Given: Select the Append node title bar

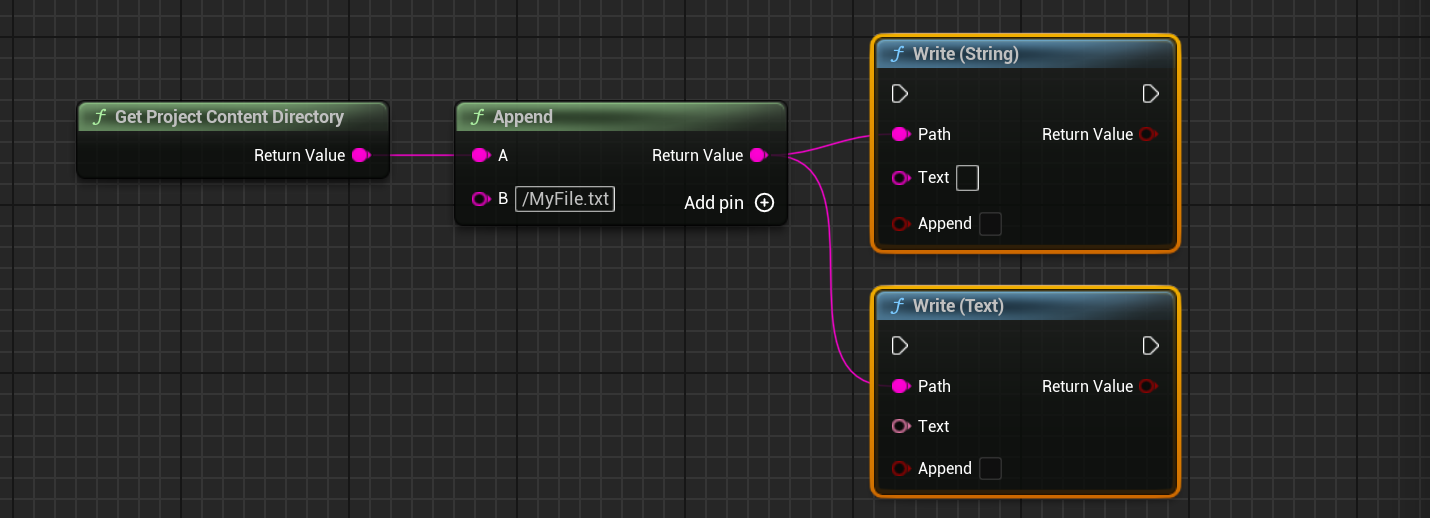Looking at the screenshot, I should pos(522,117).
